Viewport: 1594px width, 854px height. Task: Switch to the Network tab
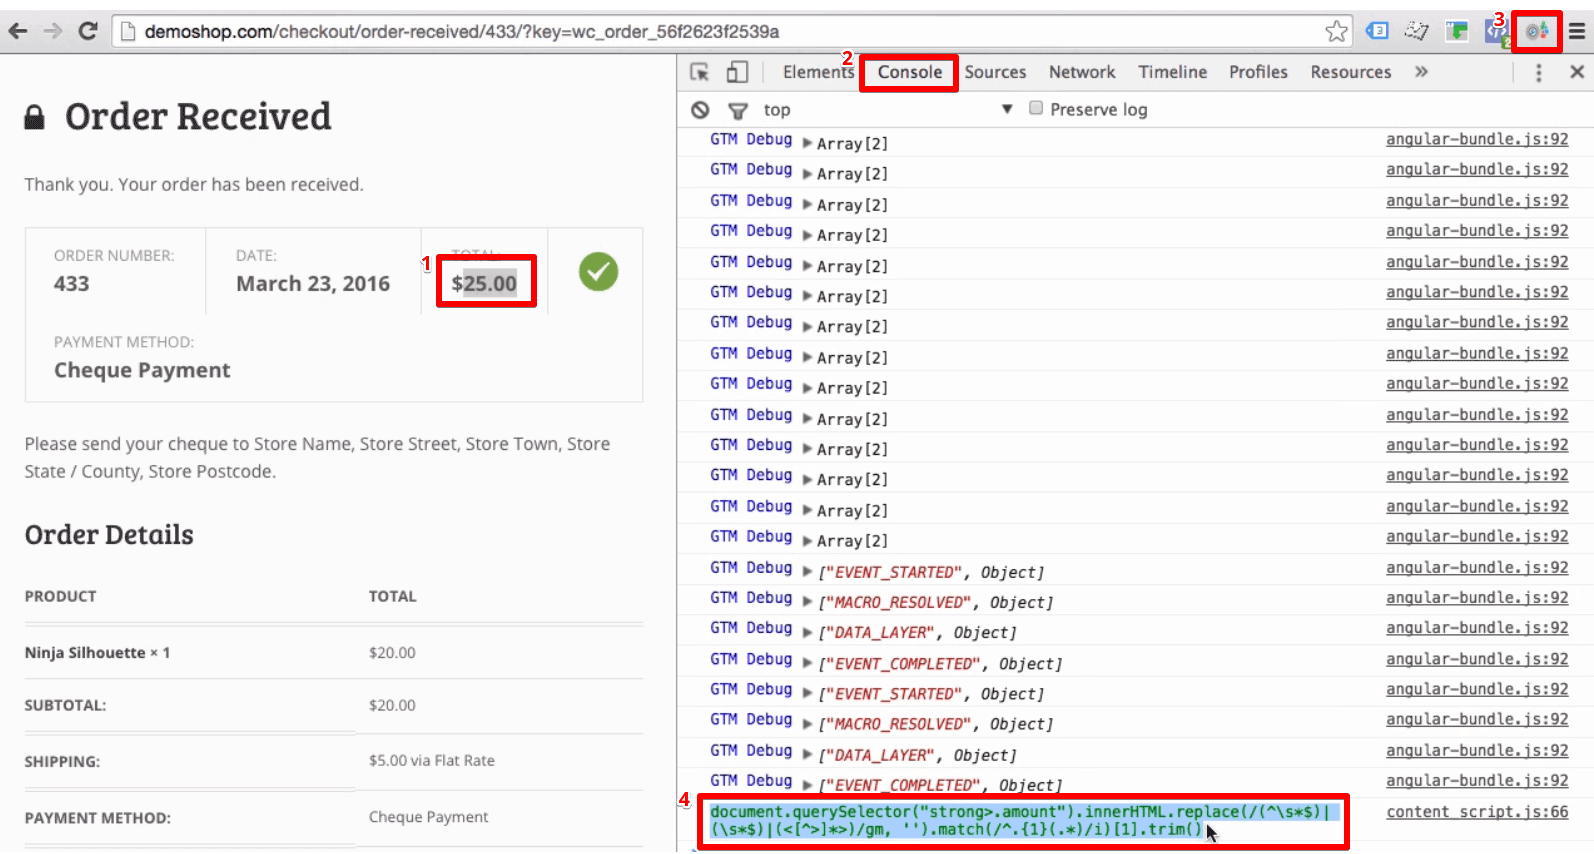1081,72
